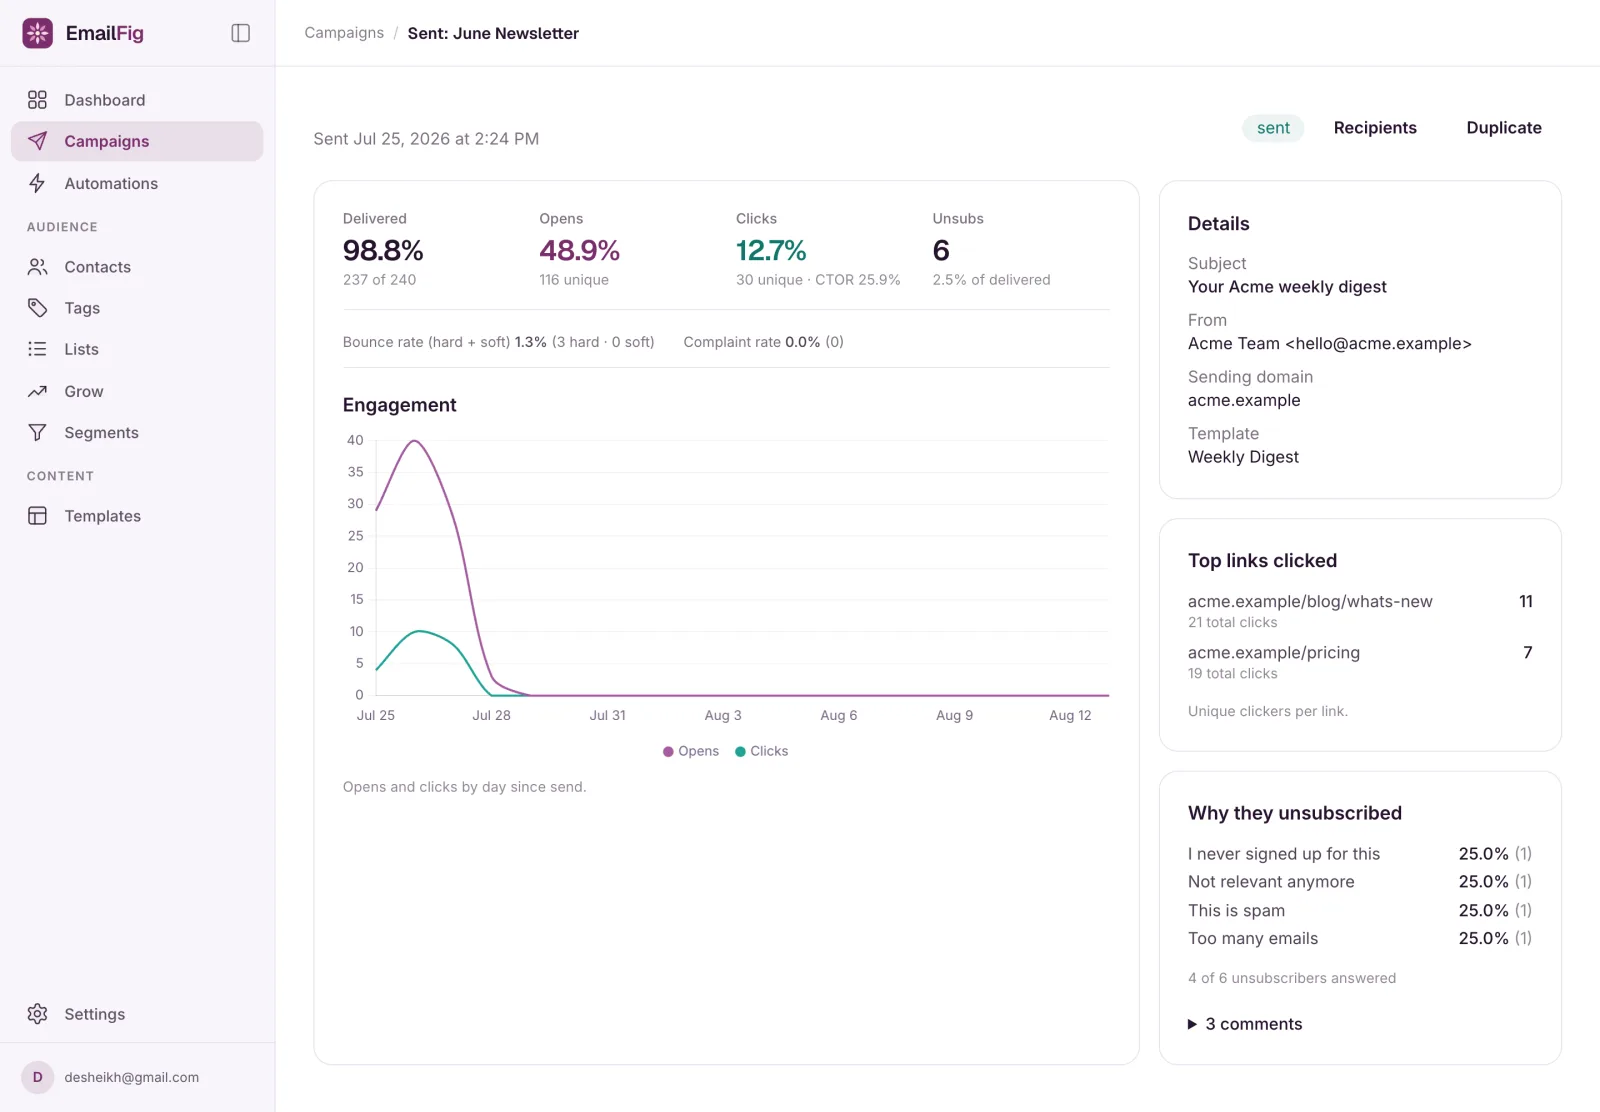Open the Recipients view
Screen dimensions: 1600x1112
click(x=1375, y=128)
